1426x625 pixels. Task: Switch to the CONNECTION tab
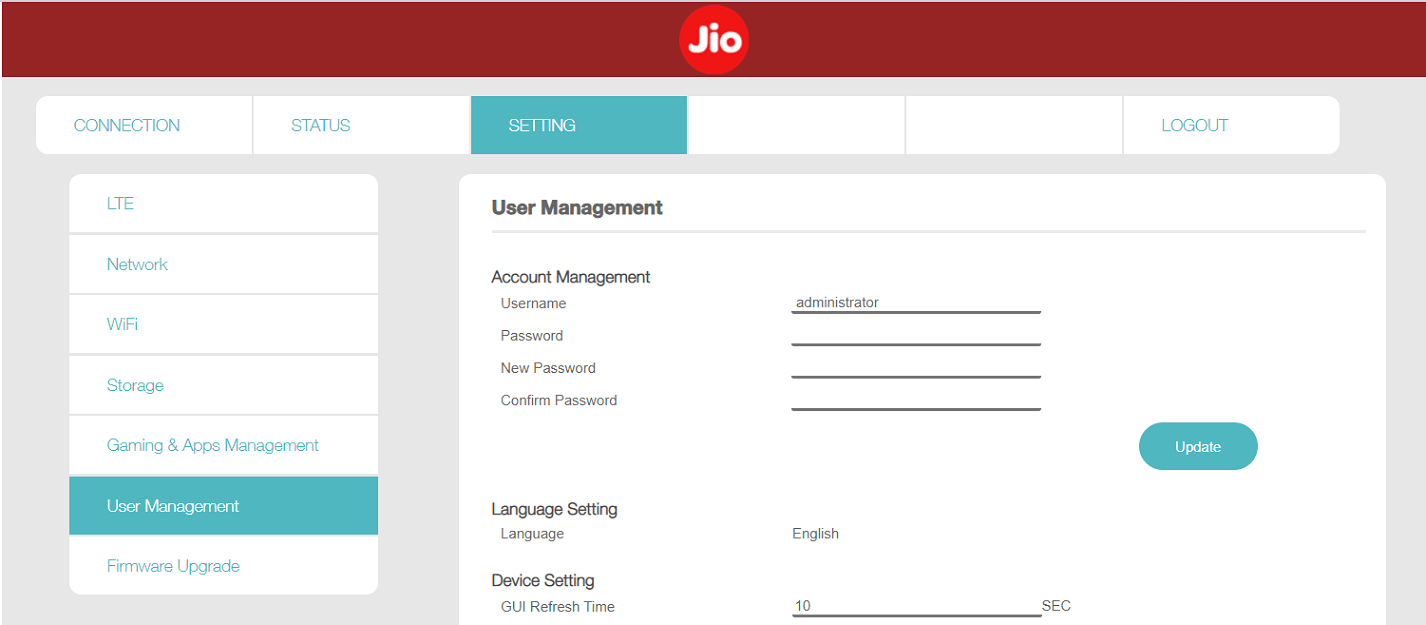click(127, 124)
